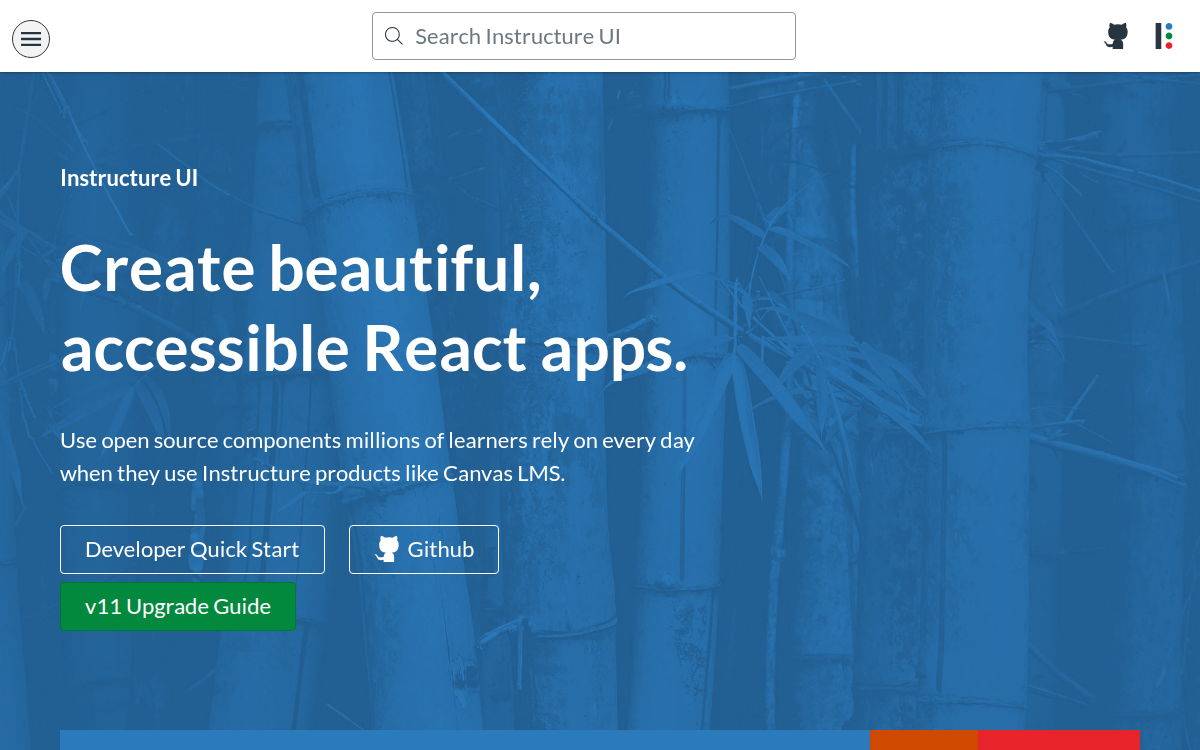The image size is (1200, 750).
Task: Focus the Search Instructure UI field
Action: (x=584, y=36)
